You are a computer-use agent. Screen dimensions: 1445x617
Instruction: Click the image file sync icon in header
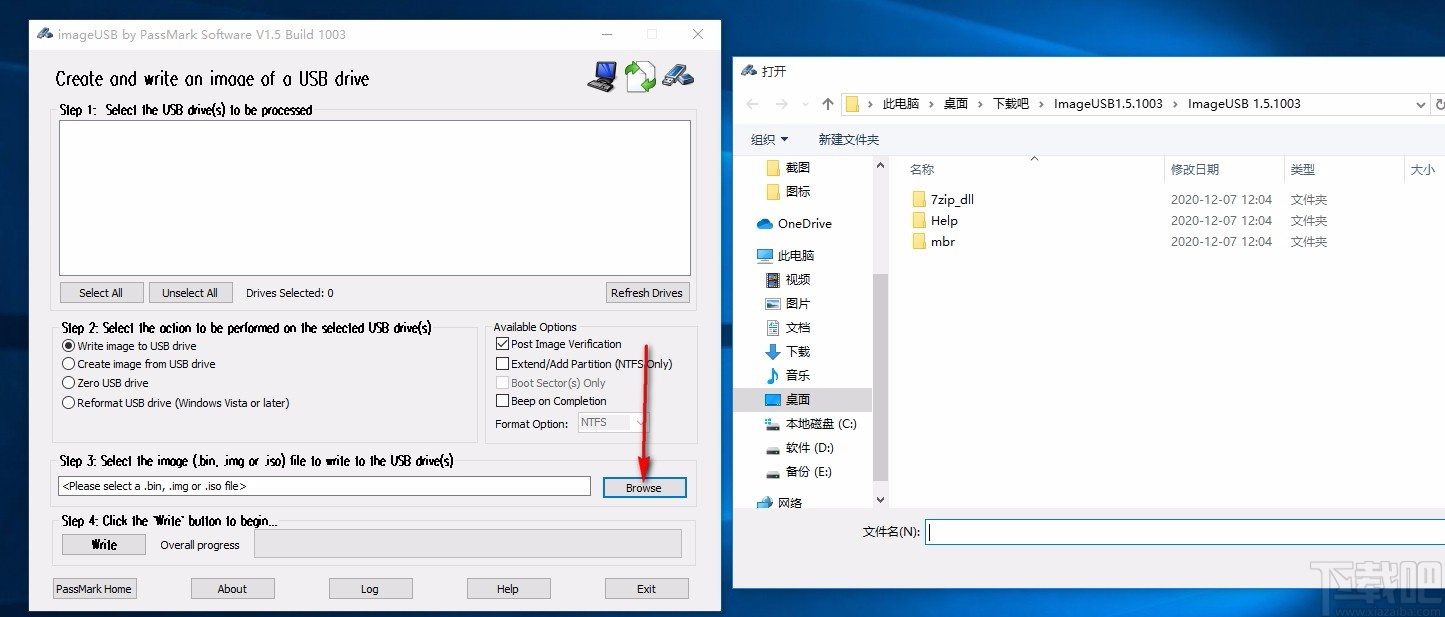point(640,75)
